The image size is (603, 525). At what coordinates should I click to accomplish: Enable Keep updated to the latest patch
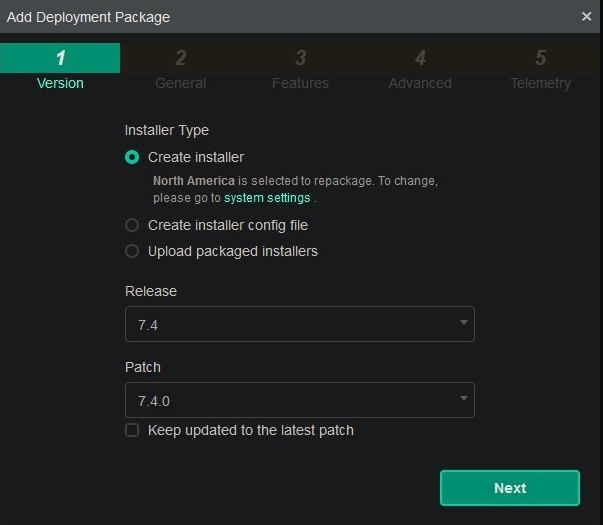(132, 430)
